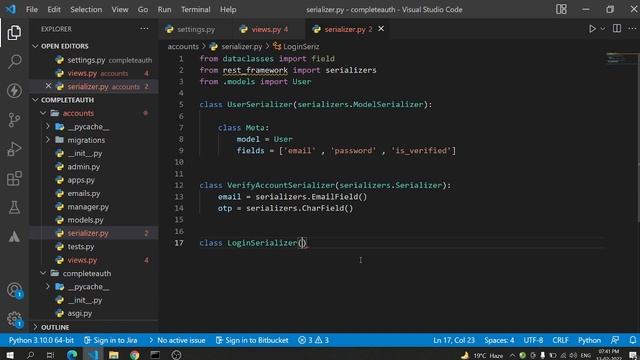
Task: Open Explorer Views and More Actions ellipsis
Action: point(144,29)
